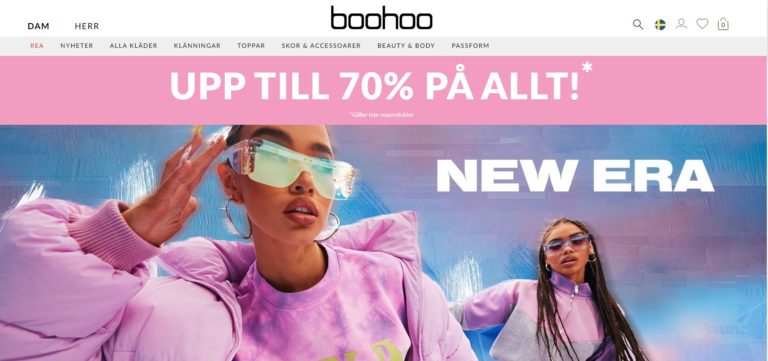
Task: Open SKOR & ACCESSOARER menu
Action: [321, 46]
